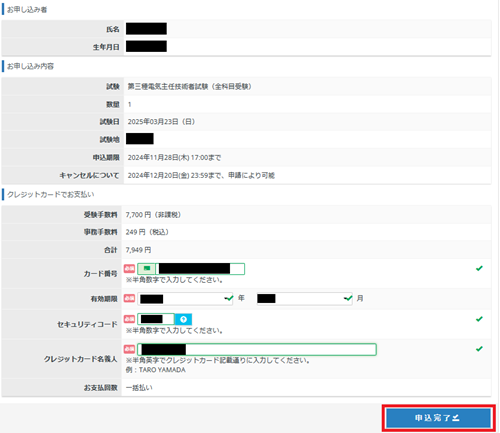Click the card brand icon in card number field
Screen dimensions: 500x433
[x=146, y=269]
